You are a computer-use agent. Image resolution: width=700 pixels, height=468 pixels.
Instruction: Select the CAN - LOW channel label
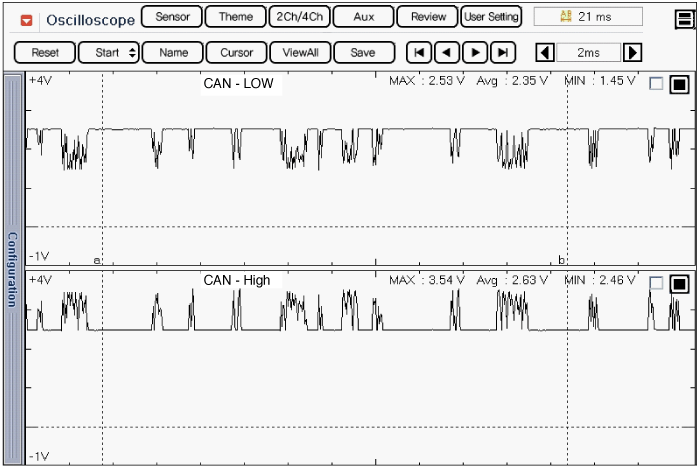pos(238,84)
